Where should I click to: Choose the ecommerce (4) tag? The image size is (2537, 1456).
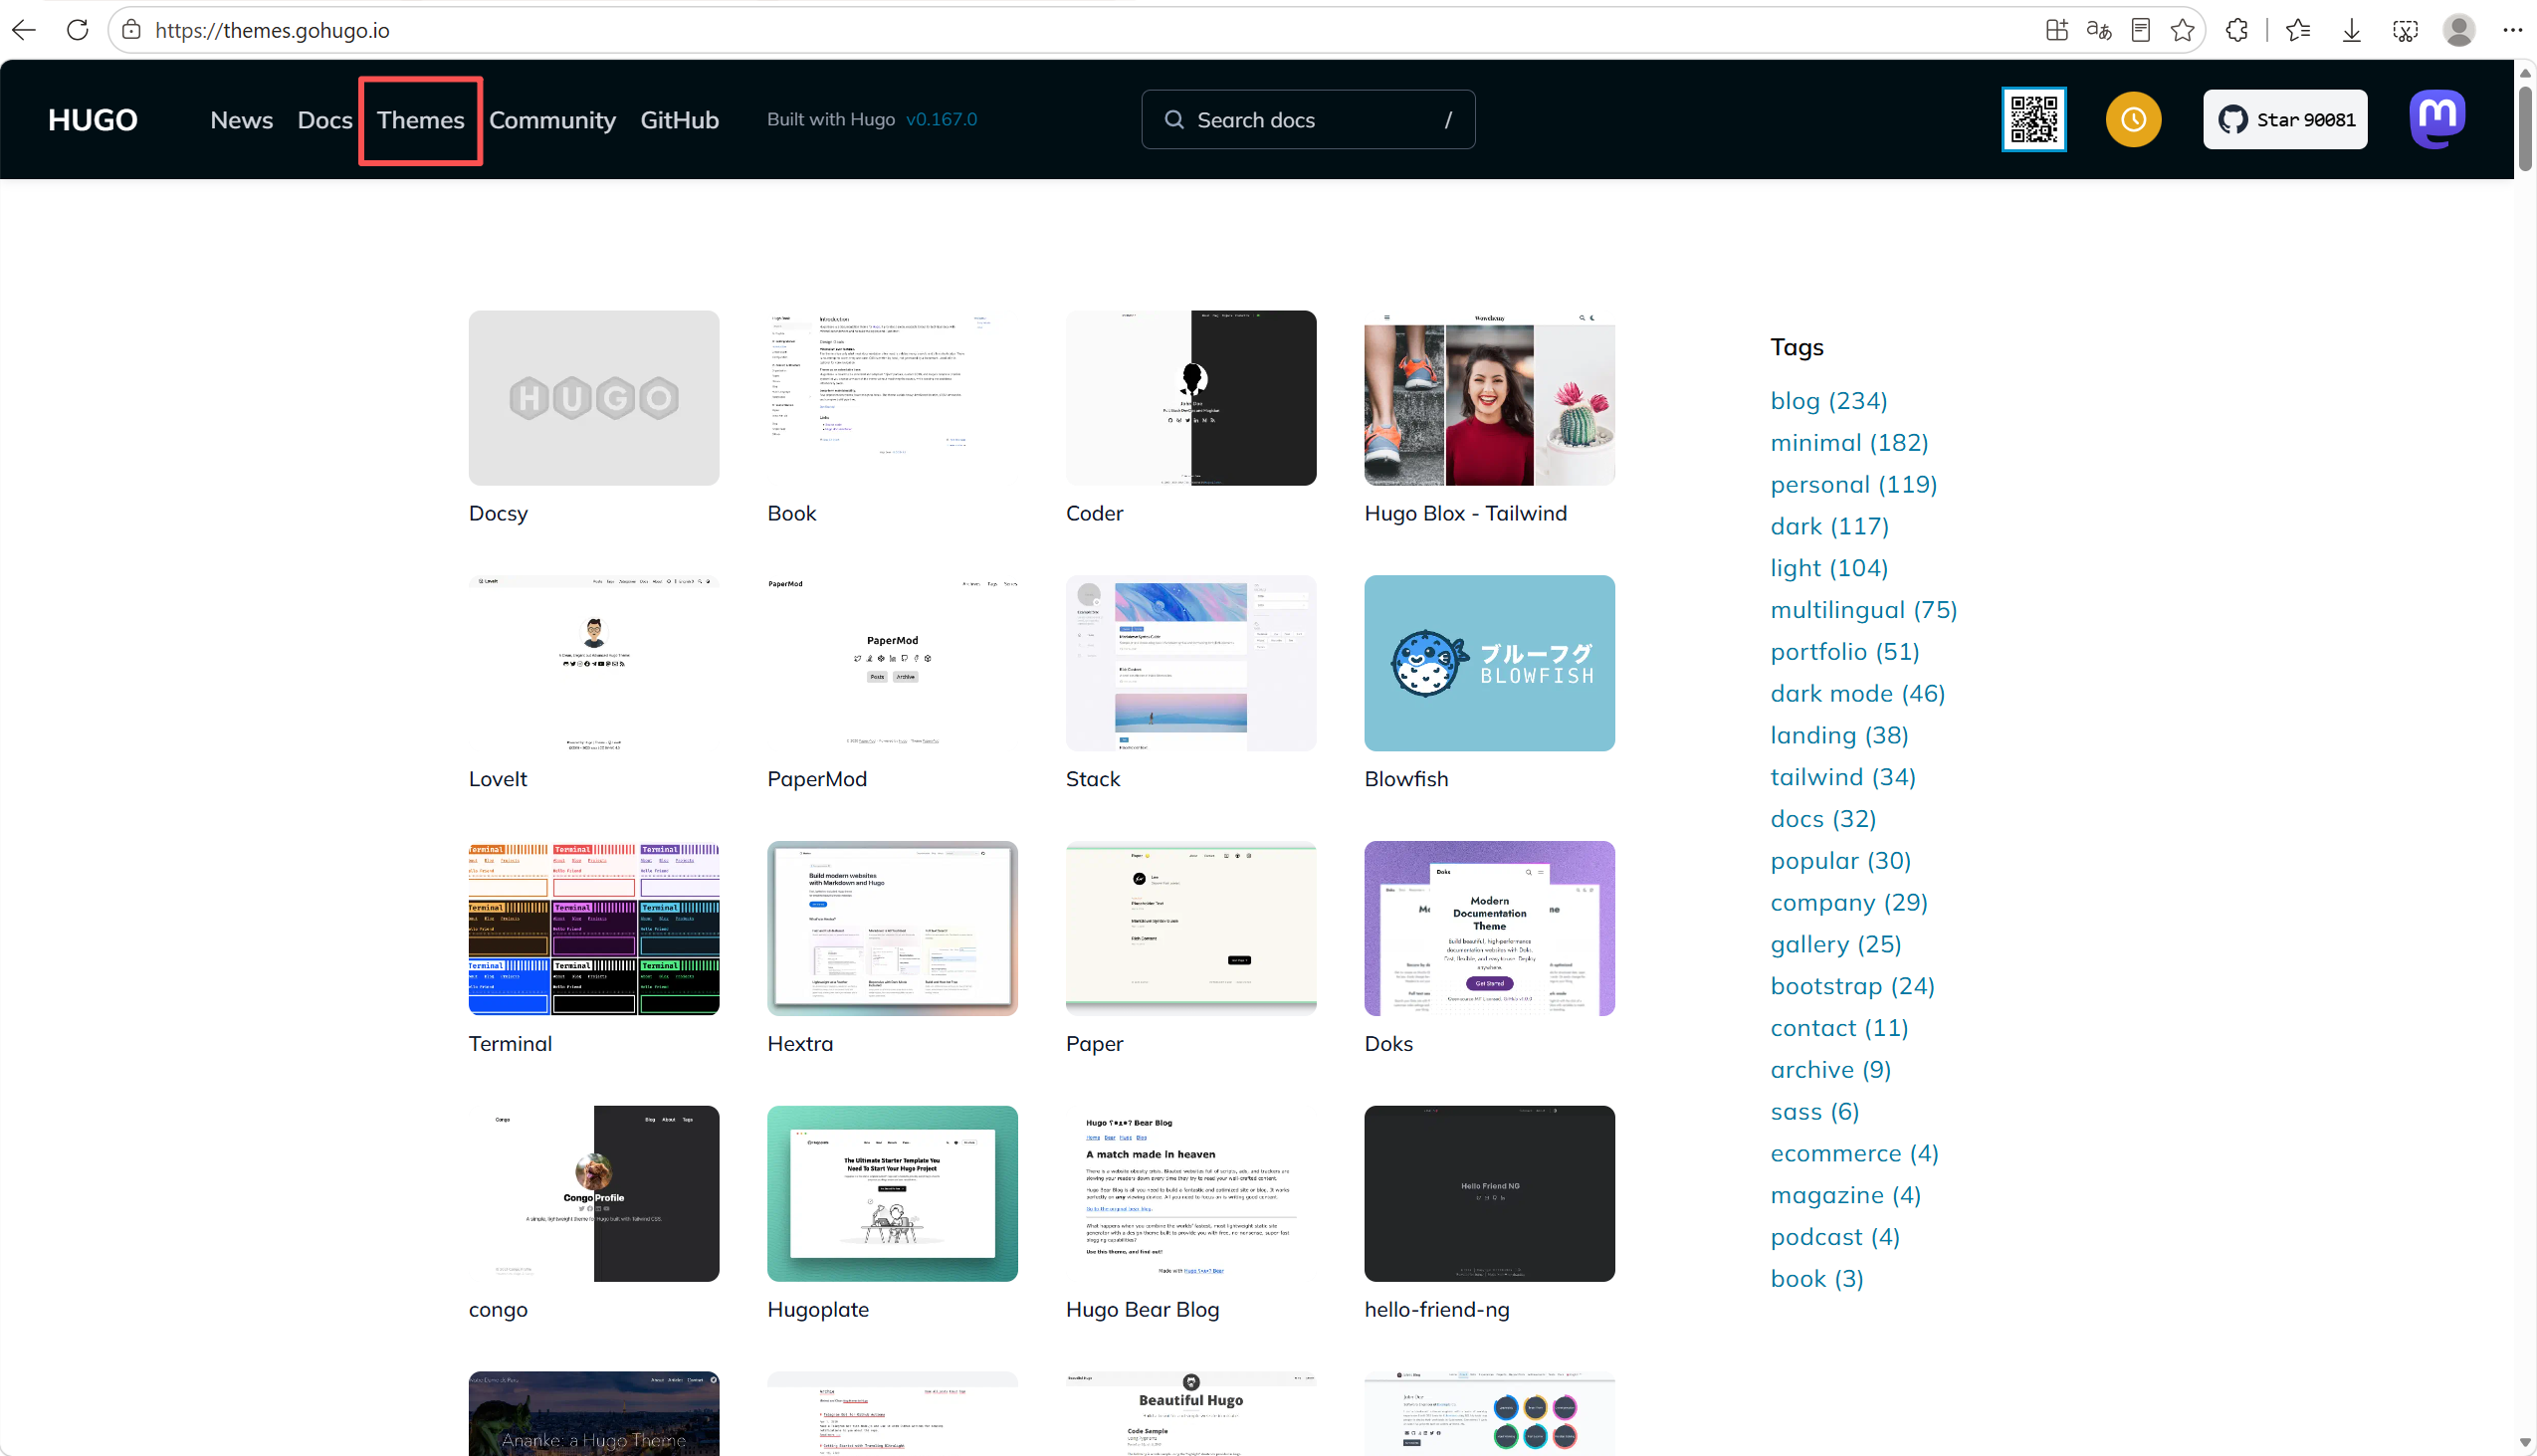coord(1854,1153)
